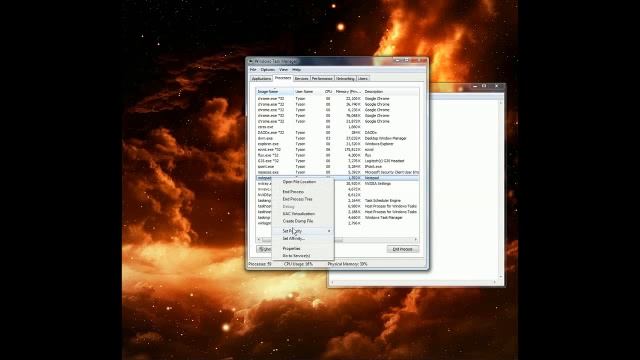Image resolution: width=640 pixels, height=360 pixels.
Task: Maximize the background Notepad window
Action: coord(484,86)
